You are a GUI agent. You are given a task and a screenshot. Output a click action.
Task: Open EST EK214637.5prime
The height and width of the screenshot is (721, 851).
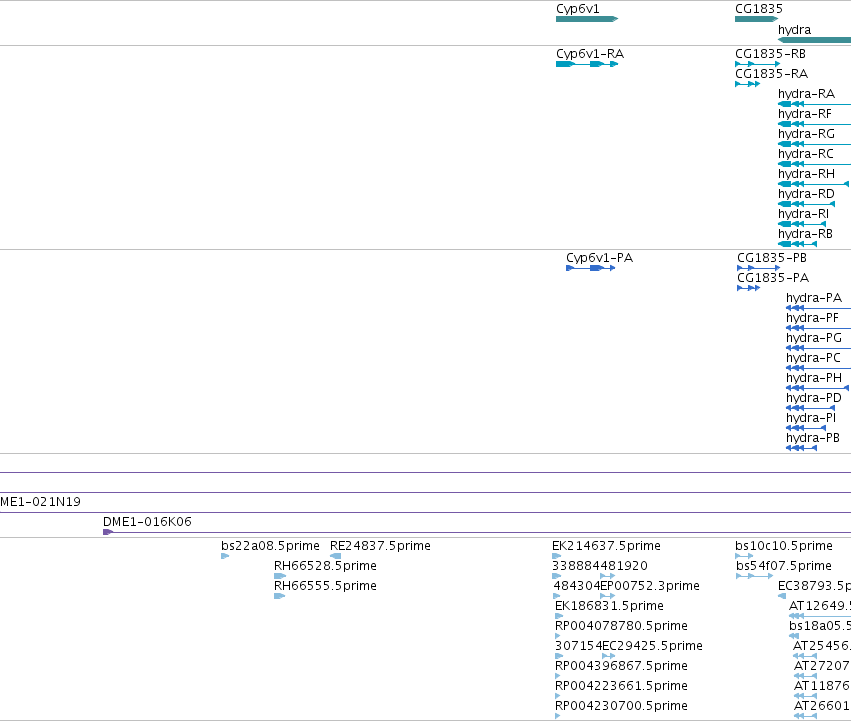(606, 546)
